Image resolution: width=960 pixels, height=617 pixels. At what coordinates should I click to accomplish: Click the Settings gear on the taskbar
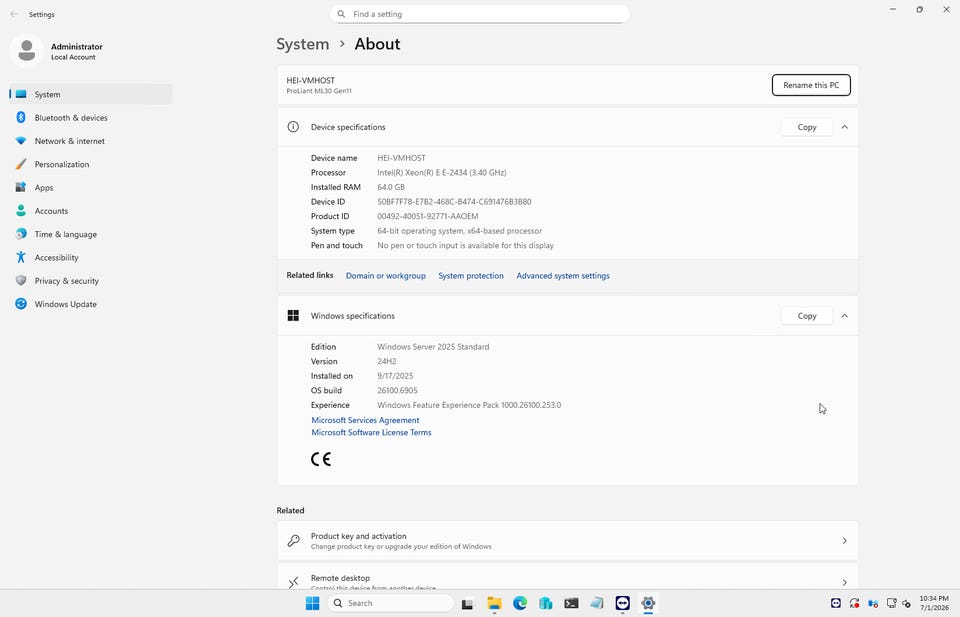pyautogui.click(x=648, y=604)
